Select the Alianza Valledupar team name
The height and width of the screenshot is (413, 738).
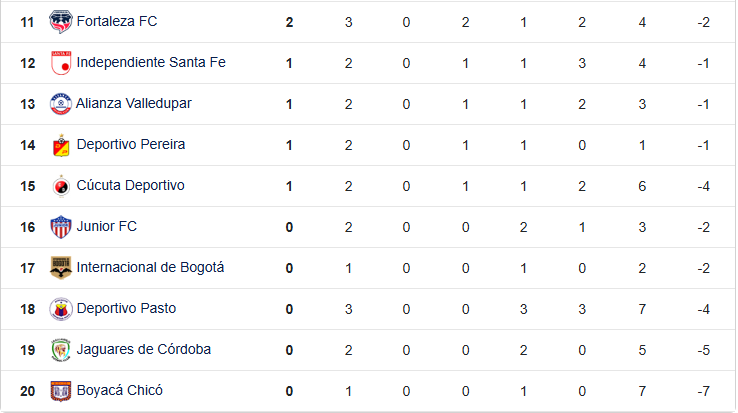click(134, 103)
